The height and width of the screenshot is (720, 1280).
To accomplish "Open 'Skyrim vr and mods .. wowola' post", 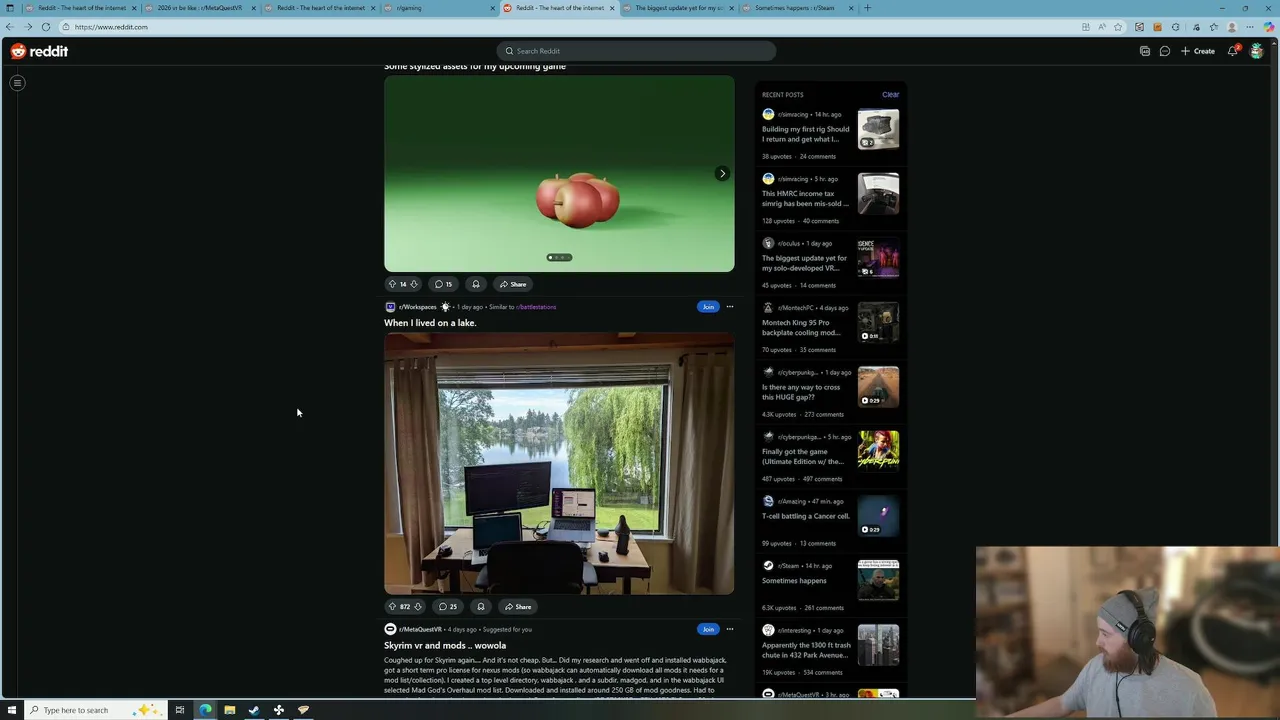I will click(x=445, y=646).
